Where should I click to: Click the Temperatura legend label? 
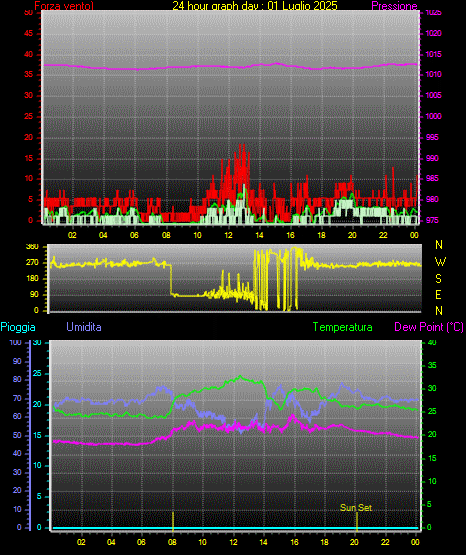click(343, 327)
